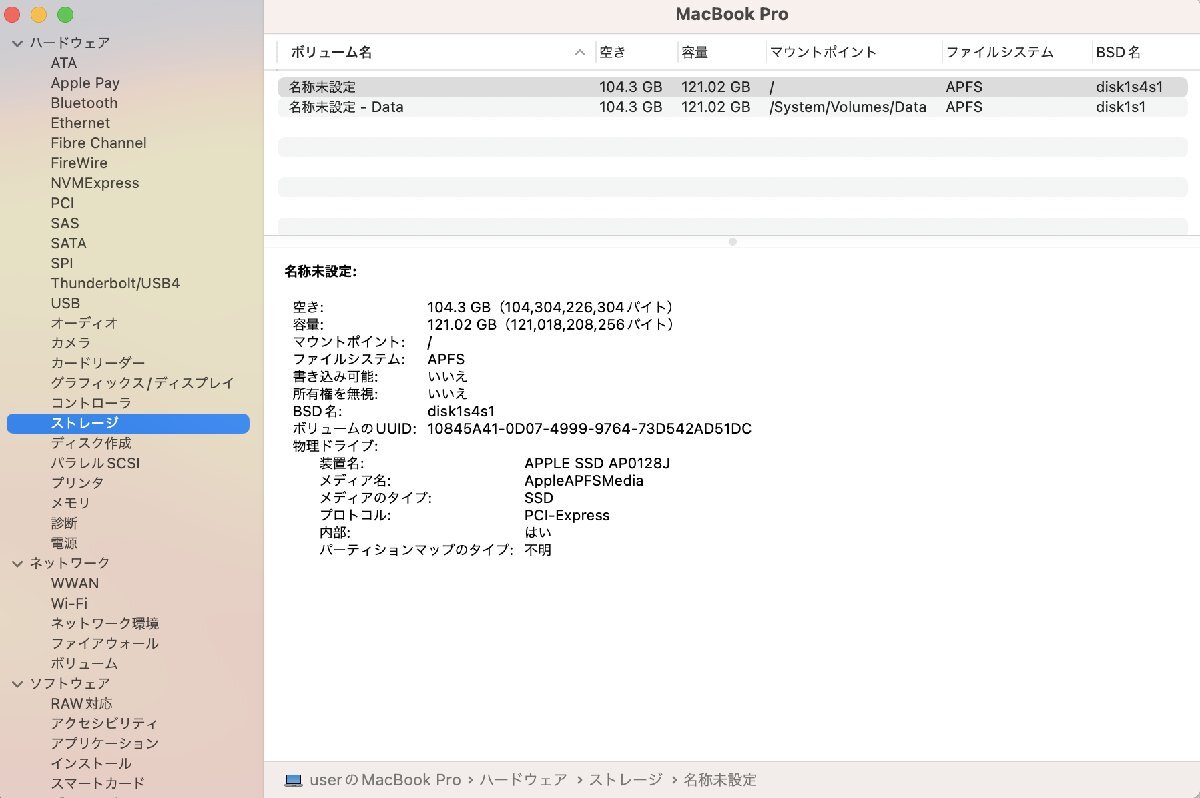Click 名称未設定 in the path bar

tap(720, 780)
